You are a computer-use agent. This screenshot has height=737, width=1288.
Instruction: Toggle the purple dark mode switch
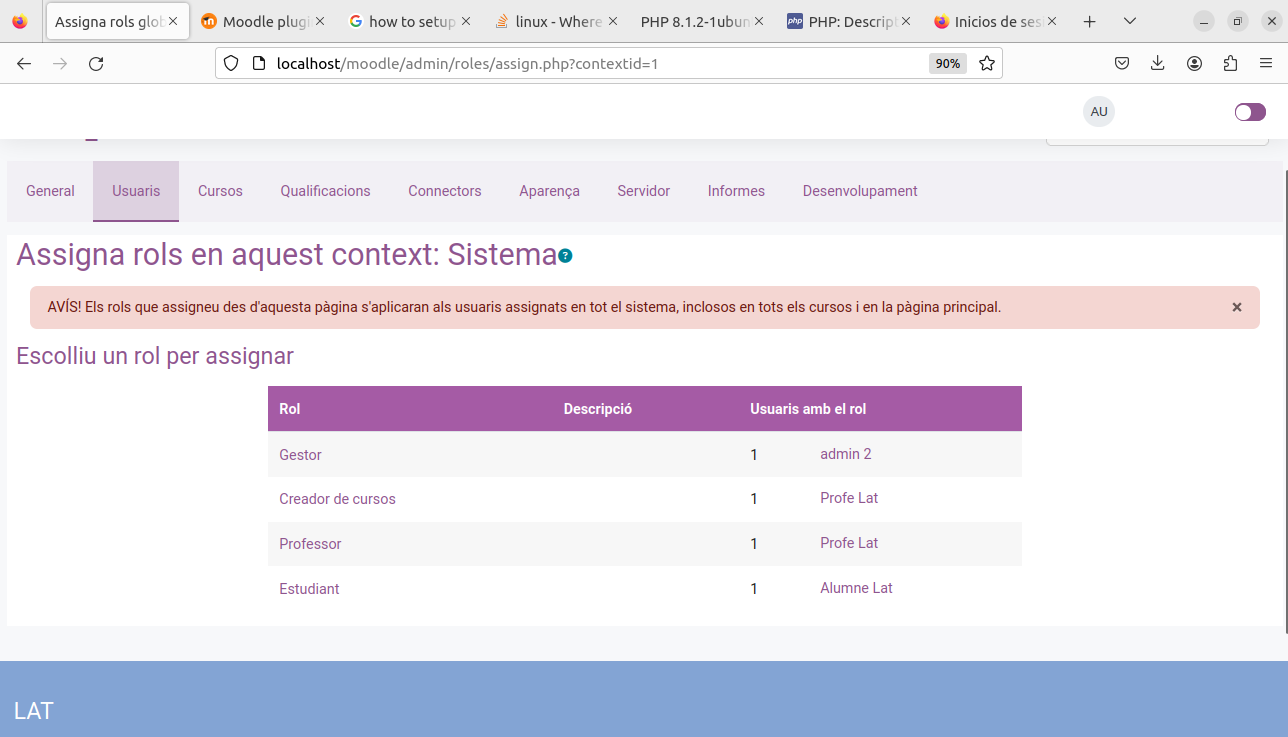click(1249, 112)
